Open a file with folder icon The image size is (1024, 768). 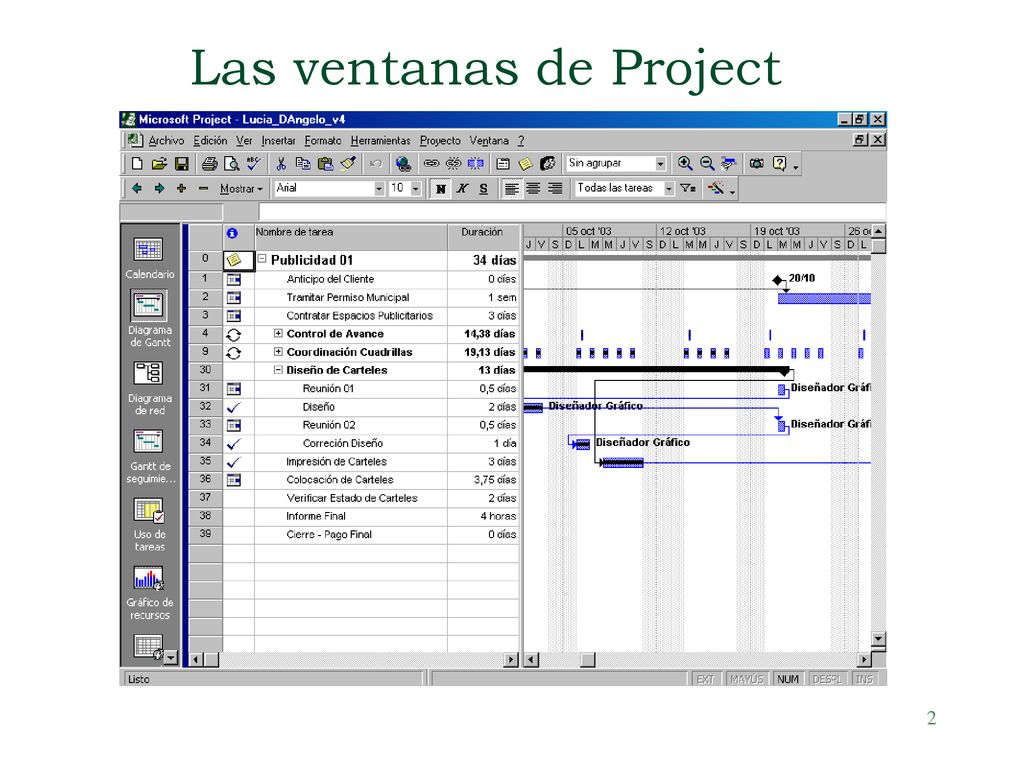tap(159, 164)
